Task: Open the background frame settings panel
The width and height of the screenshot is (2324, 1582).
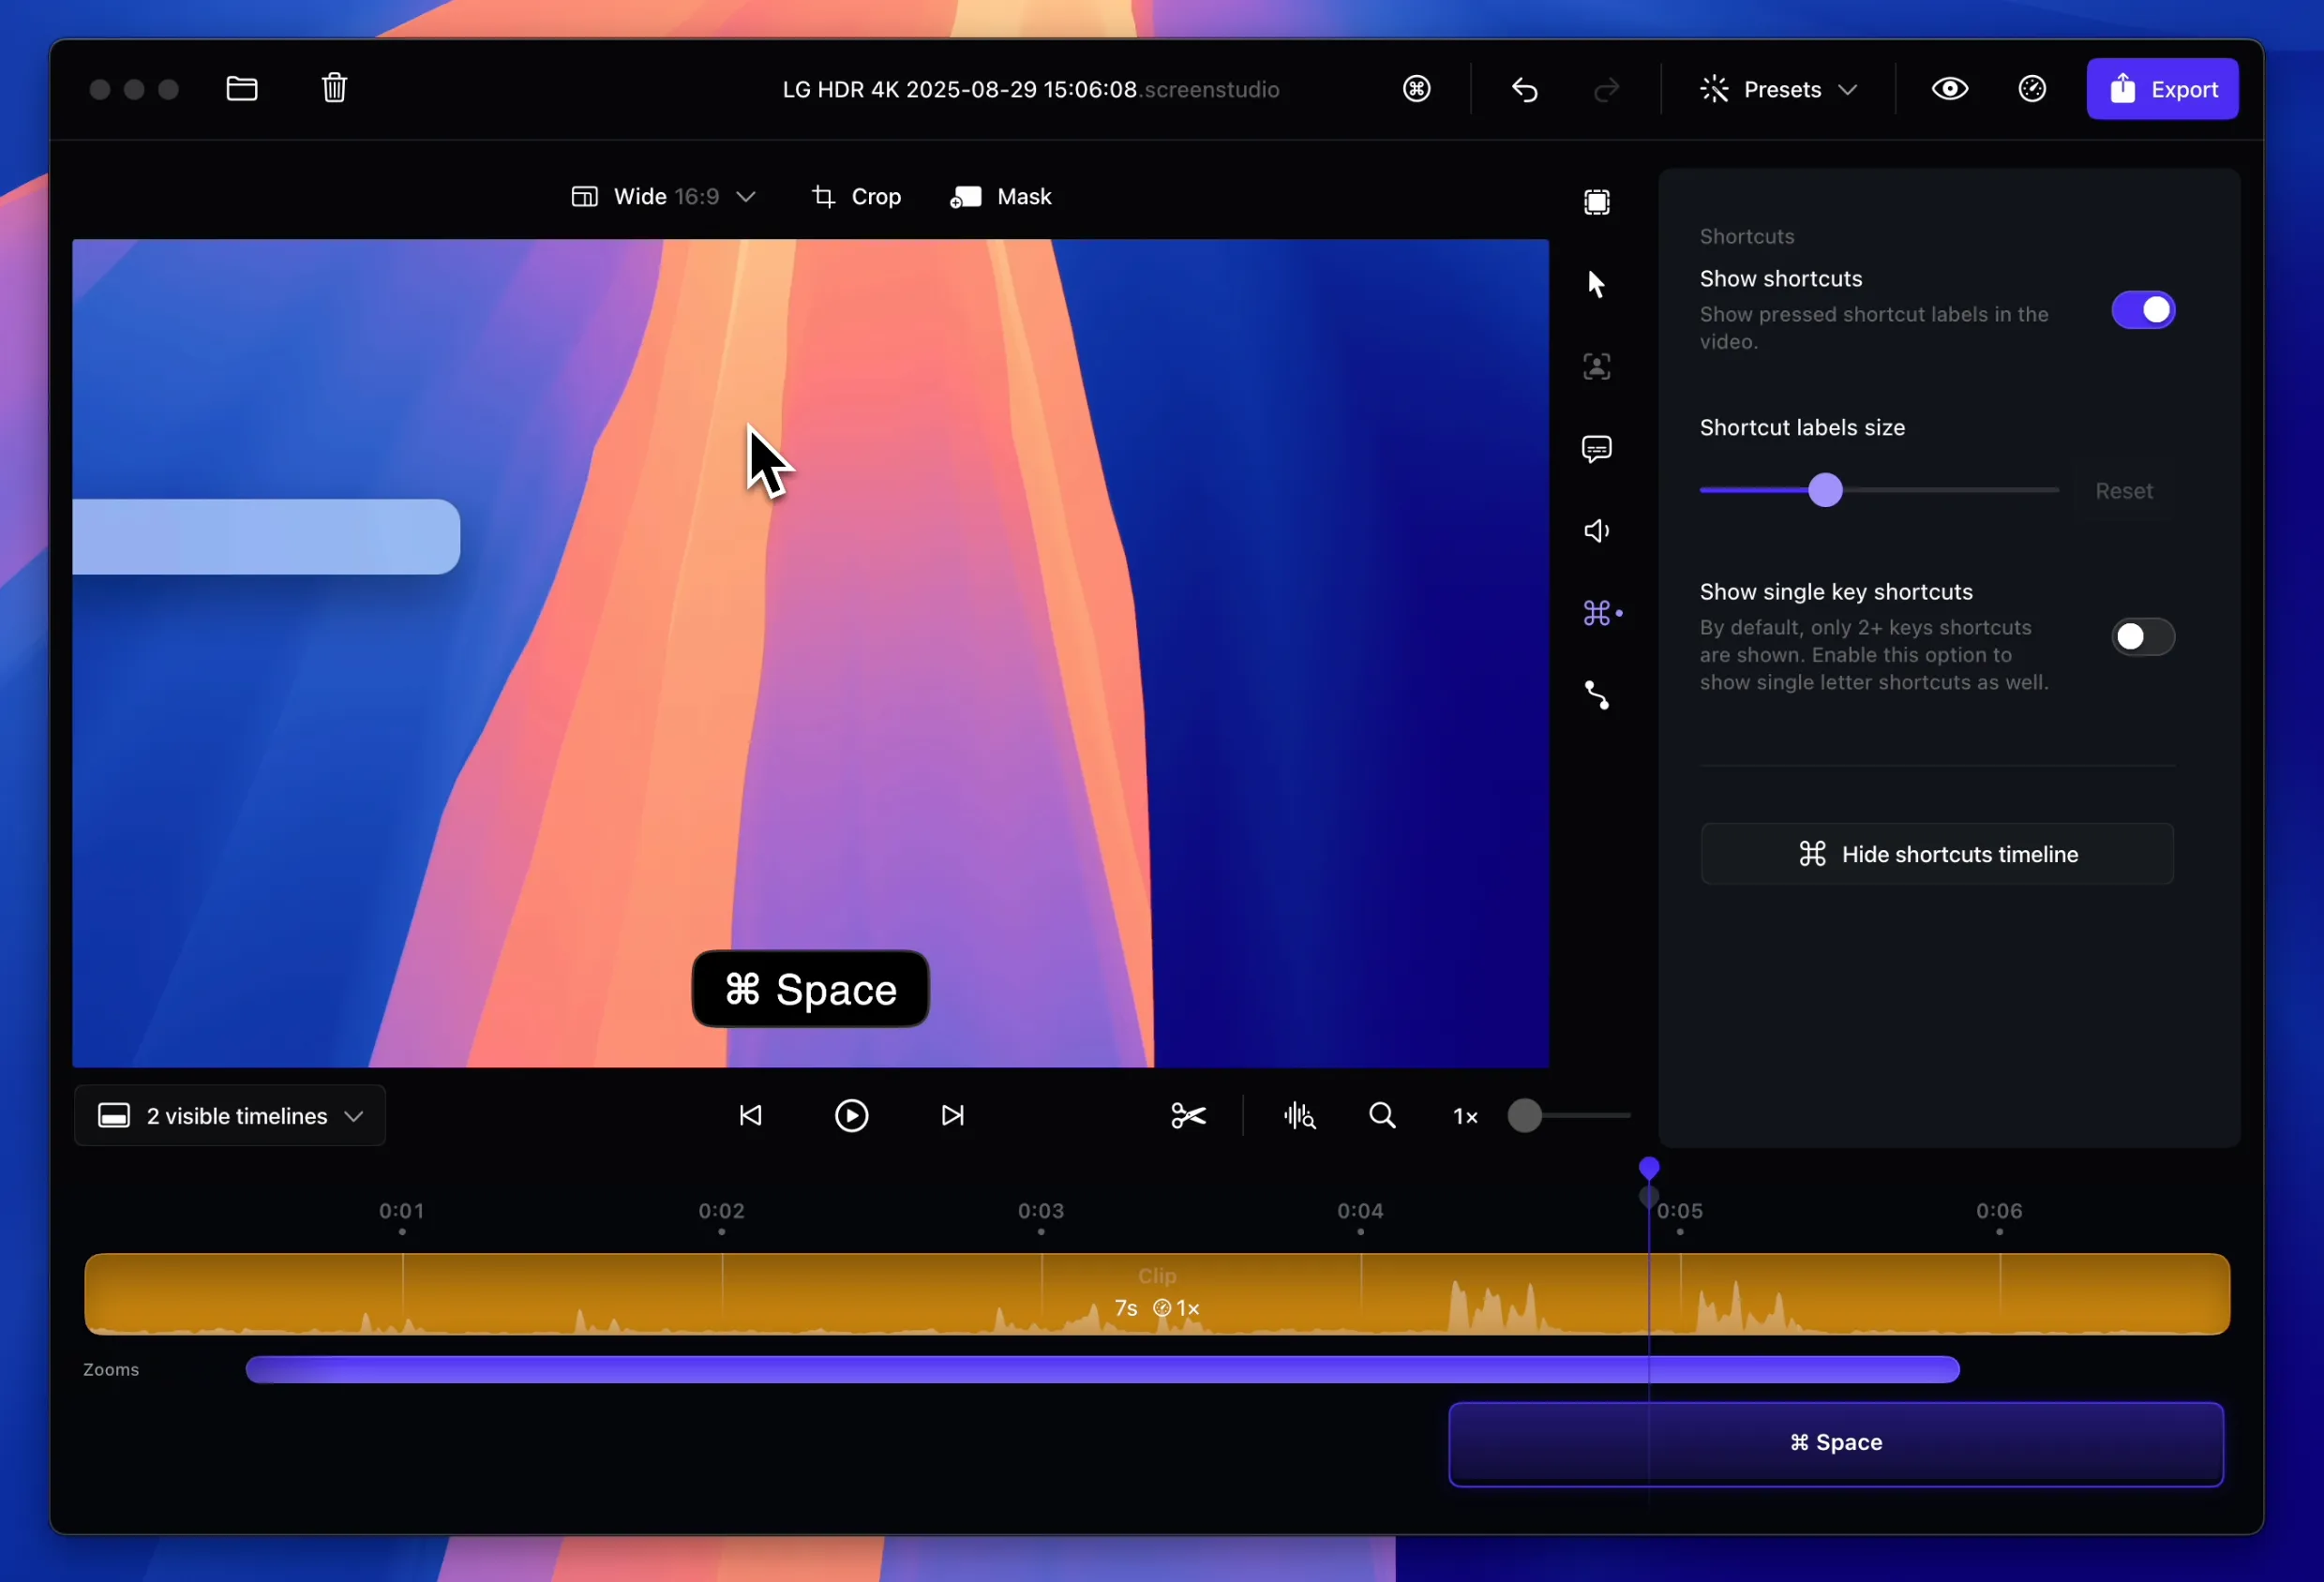Action: click(1596, 202)
